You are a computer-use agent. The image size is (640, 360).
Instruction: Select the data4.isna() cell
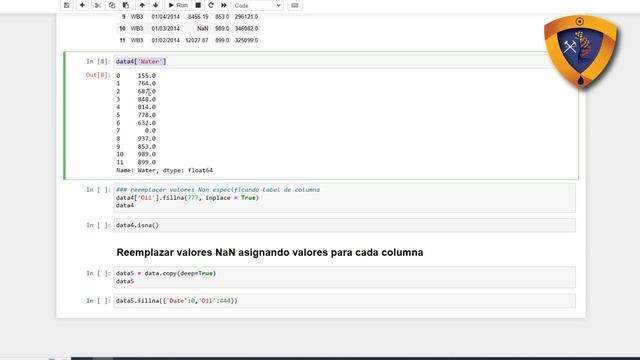[344, 225]
